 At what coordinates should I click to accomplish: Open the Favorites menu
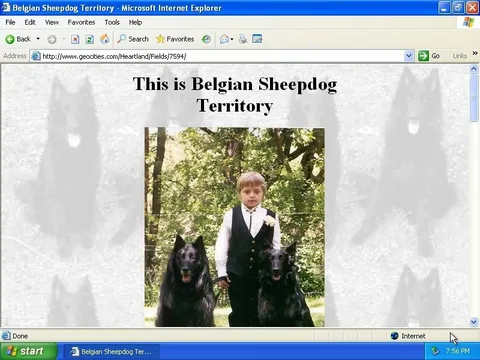(x=81, y=22)
